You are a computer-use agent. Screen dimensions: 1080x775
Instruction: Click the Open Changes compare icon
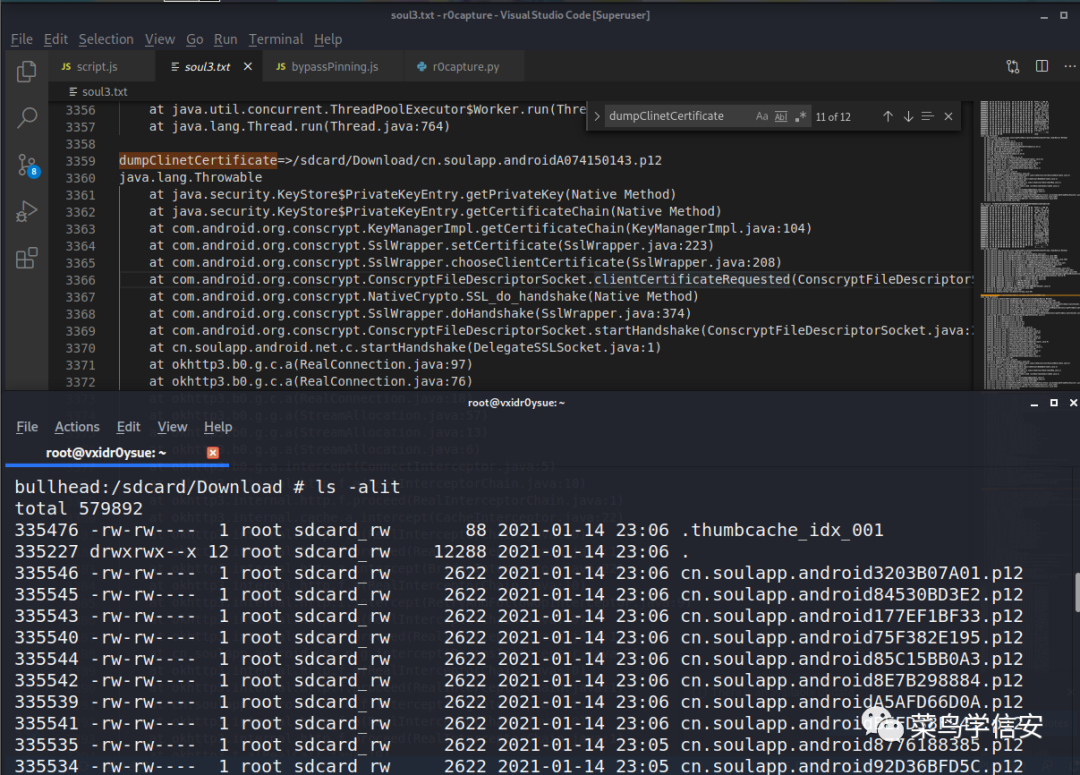coord(1012,67)
